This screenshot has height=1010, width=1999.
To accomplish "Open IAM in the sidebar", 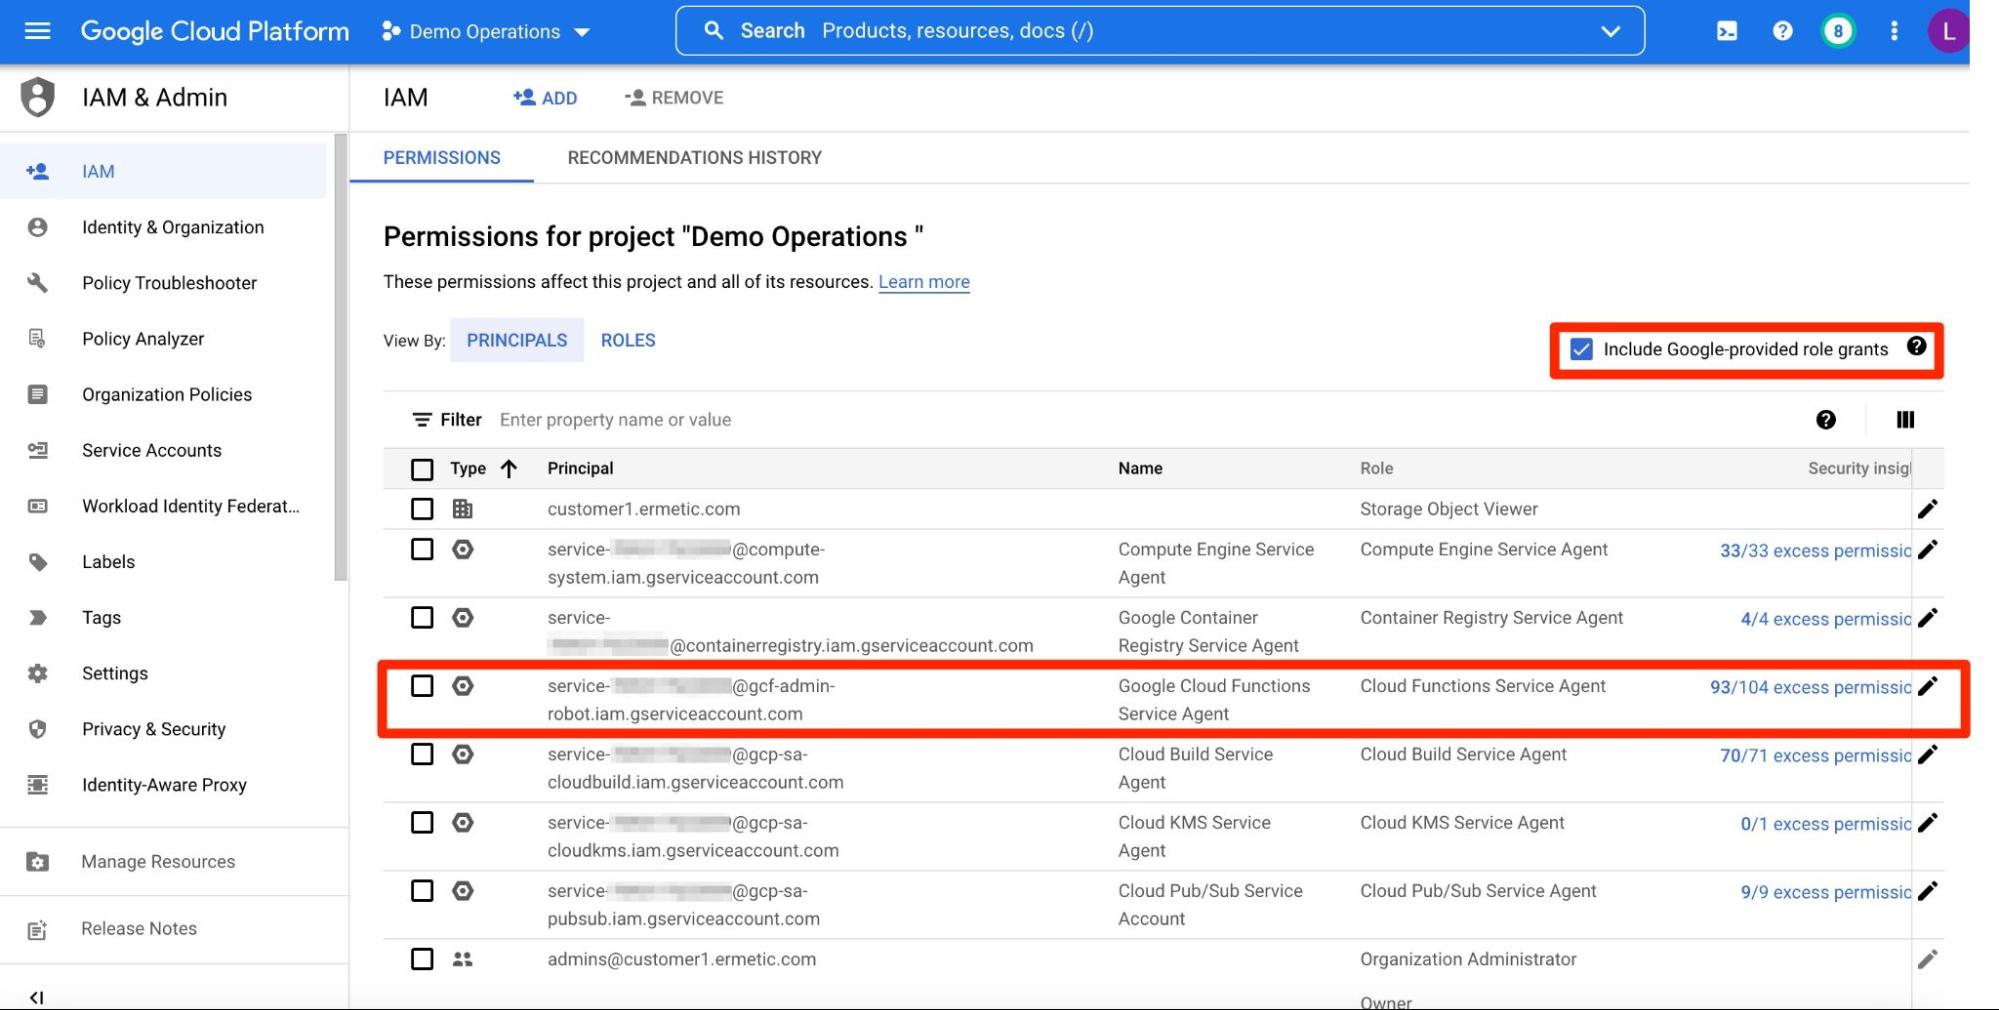I will (163, 171).
